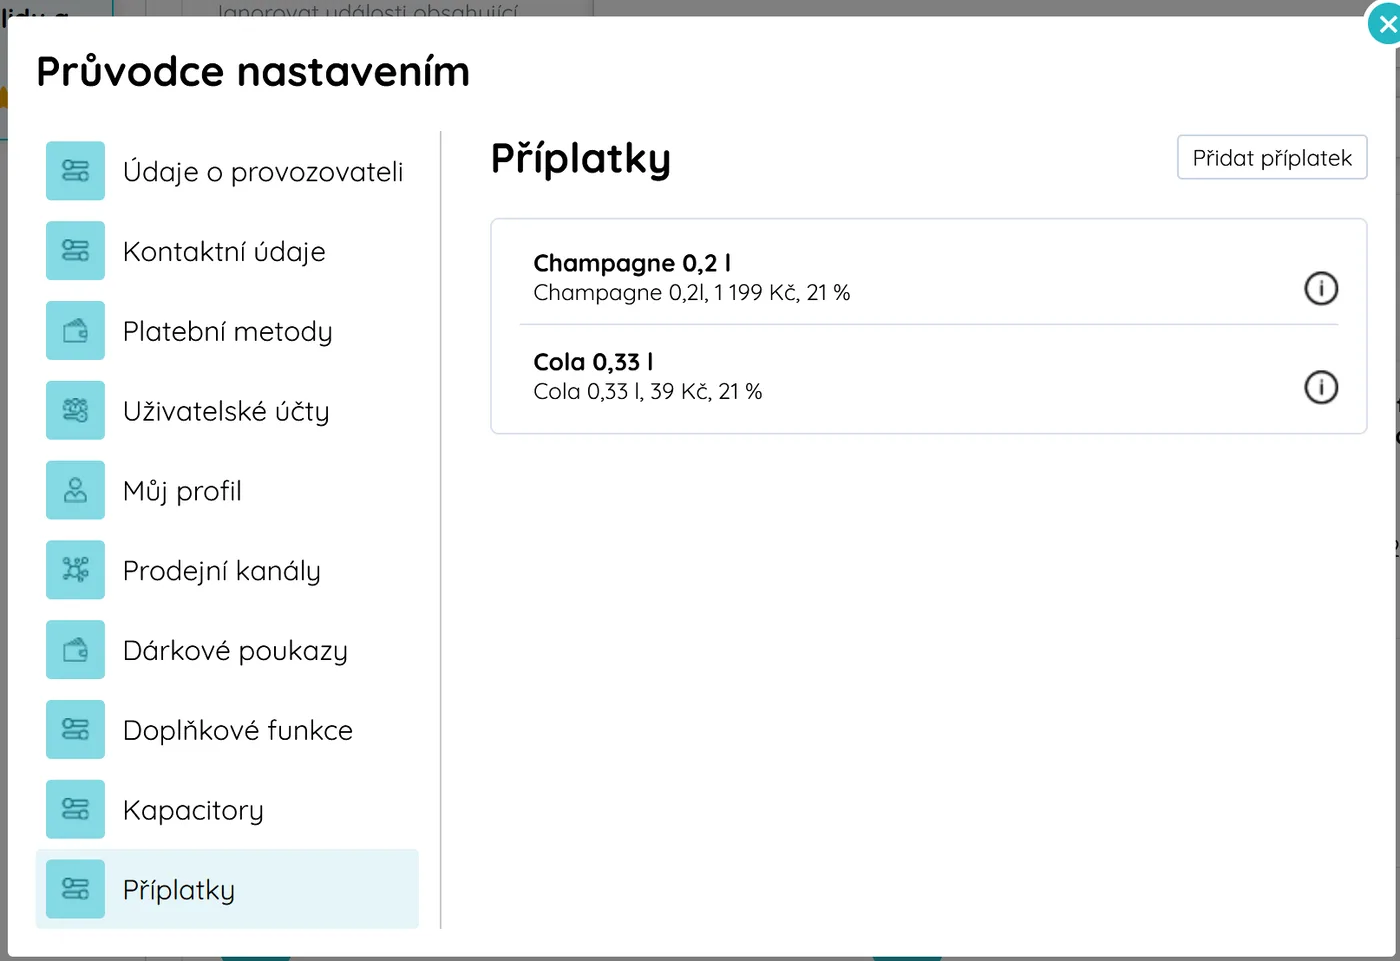Open Prodejní kanály section
Screen dimensions: 1400x961
coord(221,571)
